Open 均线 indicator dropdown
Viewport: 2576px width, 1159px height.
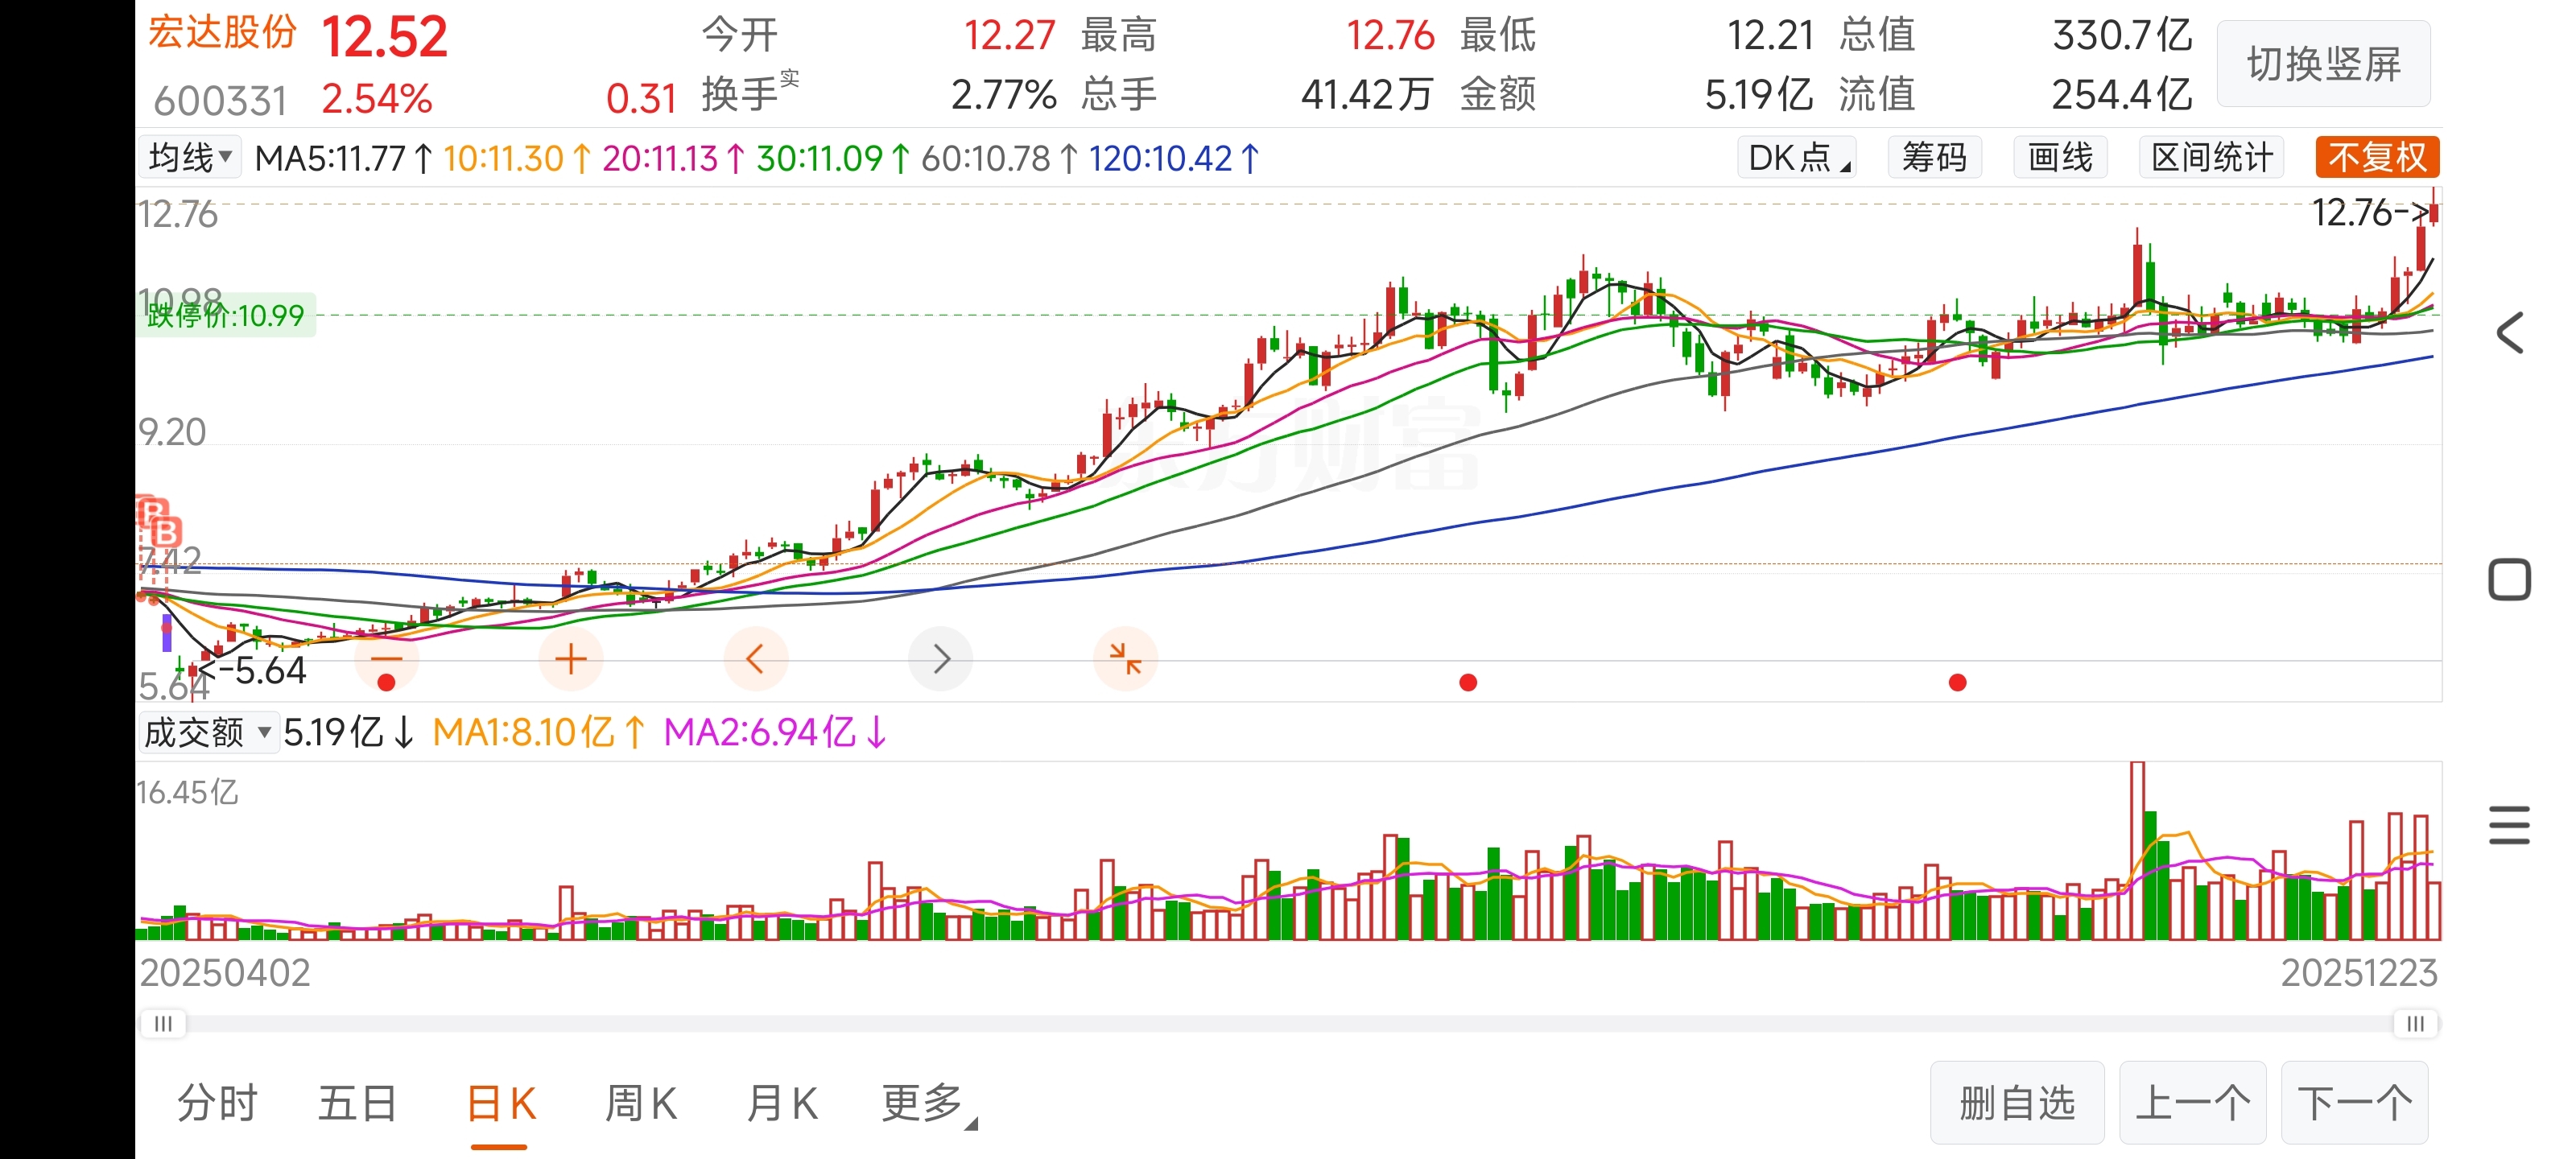(189, 158)
